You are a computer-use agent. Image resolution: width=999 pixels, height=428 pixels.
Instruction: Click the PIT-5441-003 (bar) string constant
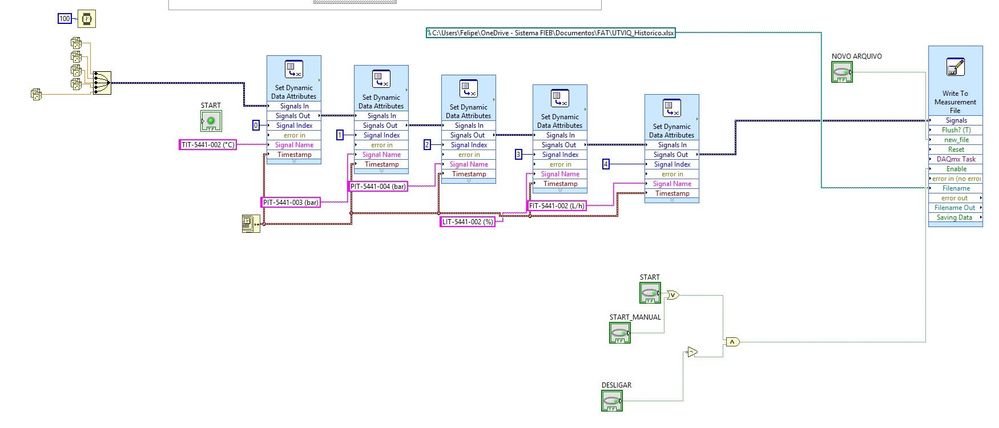[291, 202]
